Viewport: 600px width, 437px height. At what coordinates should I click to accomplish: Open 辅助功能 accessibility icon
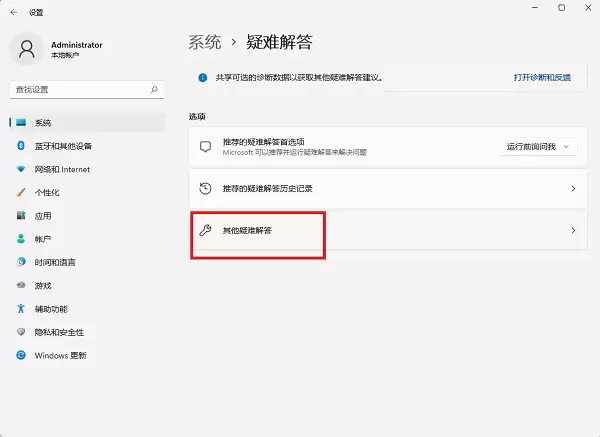(21, 308)
